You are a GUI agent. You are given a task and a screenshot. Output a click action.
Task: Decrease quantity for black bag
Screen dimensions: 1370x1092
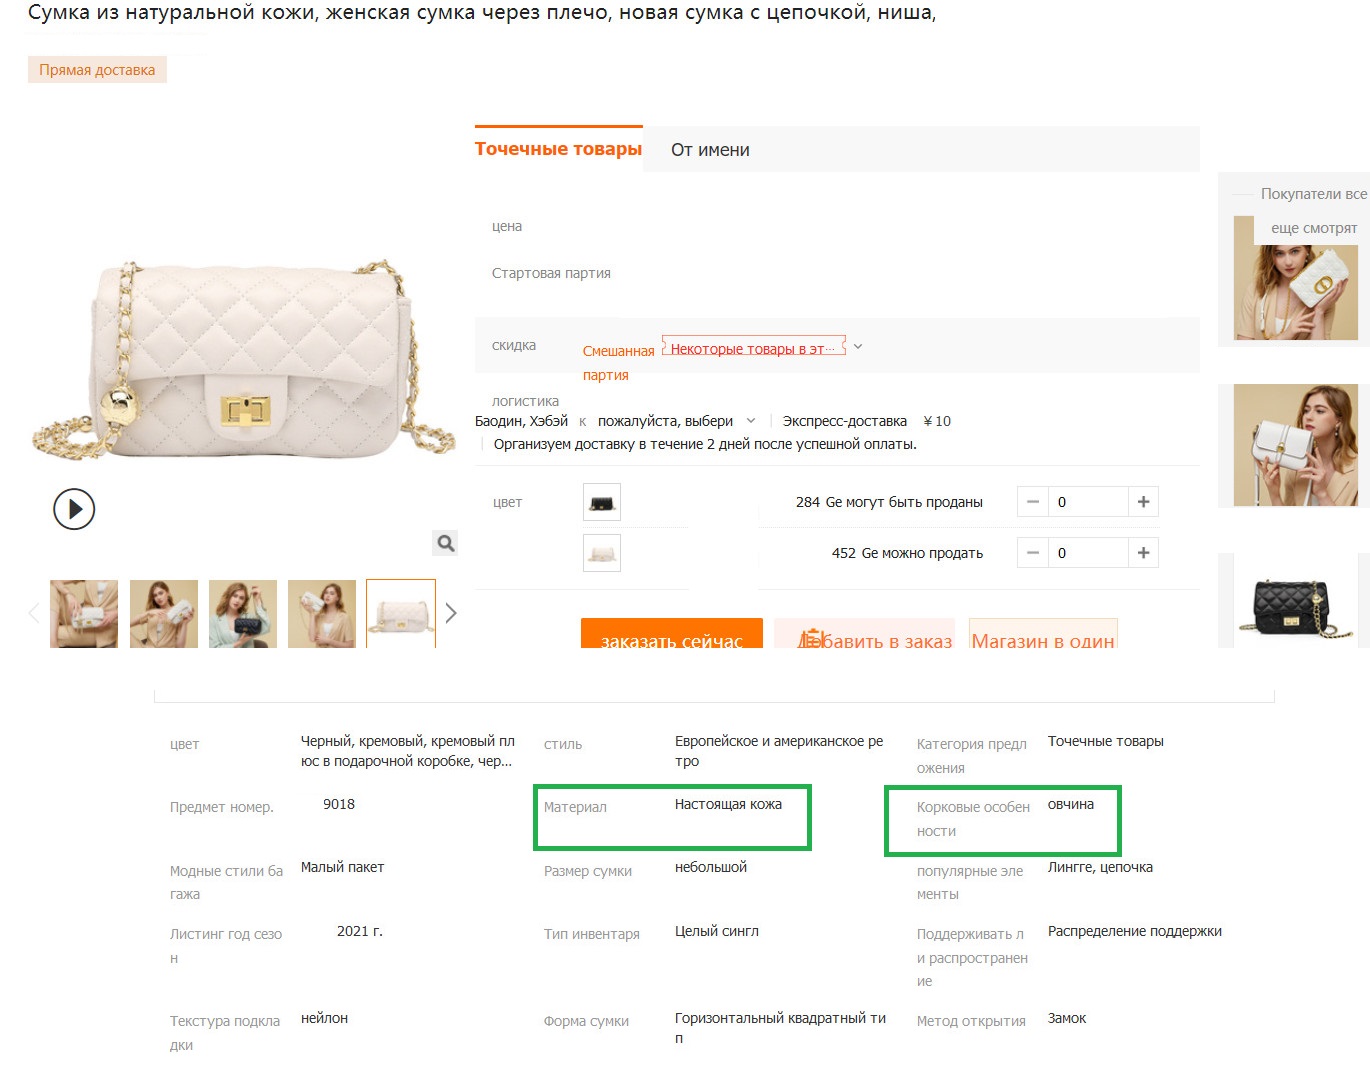[1033, 502]
